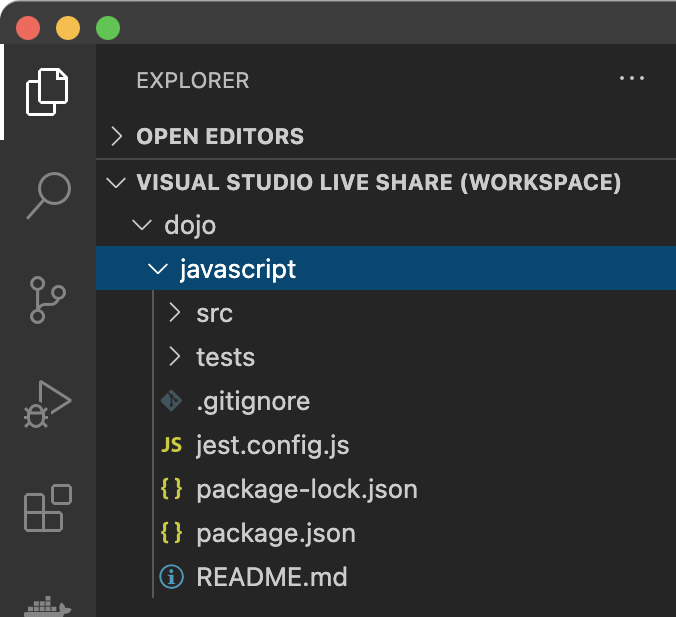This screenshot has height=617, width=676.
Task: Maximize the window with green button
Action: coord(108,28)
